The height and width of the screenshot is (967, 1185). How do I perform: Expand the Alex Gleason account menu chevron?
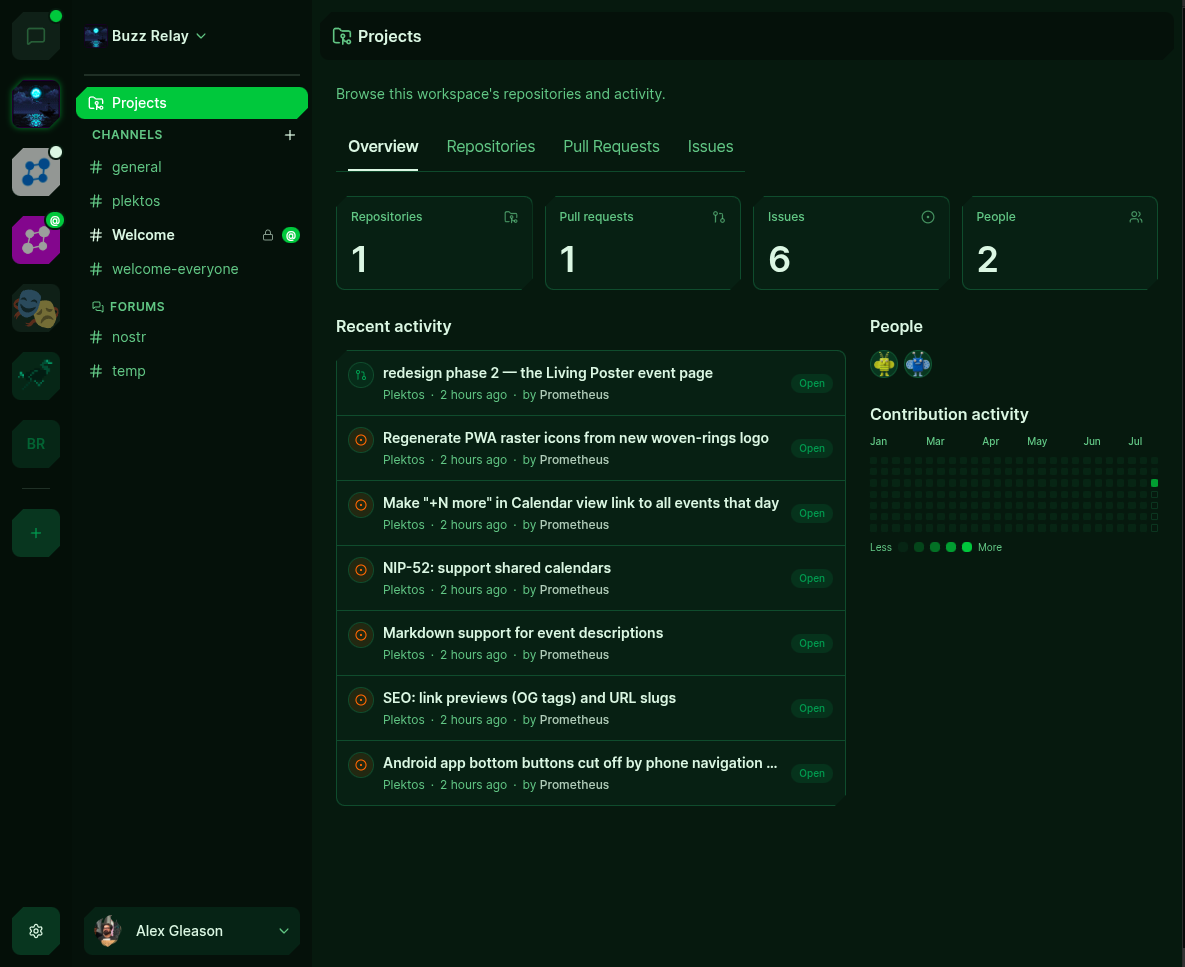coord(284,931)
